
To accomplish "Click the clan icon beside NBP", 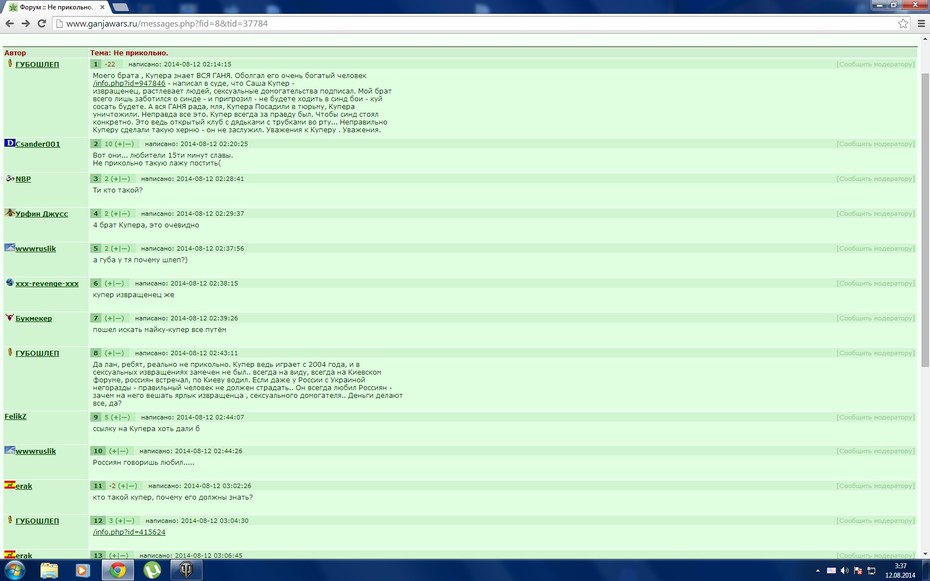I will pyautogui.click(x=9, y=178).
